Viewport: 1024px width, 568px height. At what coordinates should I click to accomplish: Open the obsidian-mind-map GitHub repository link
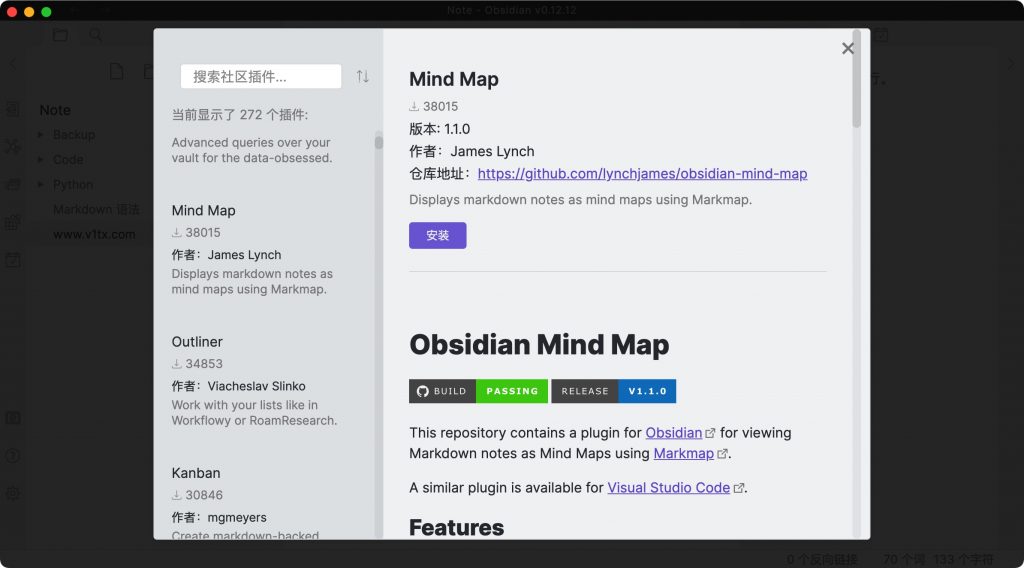tap(642, 174)
